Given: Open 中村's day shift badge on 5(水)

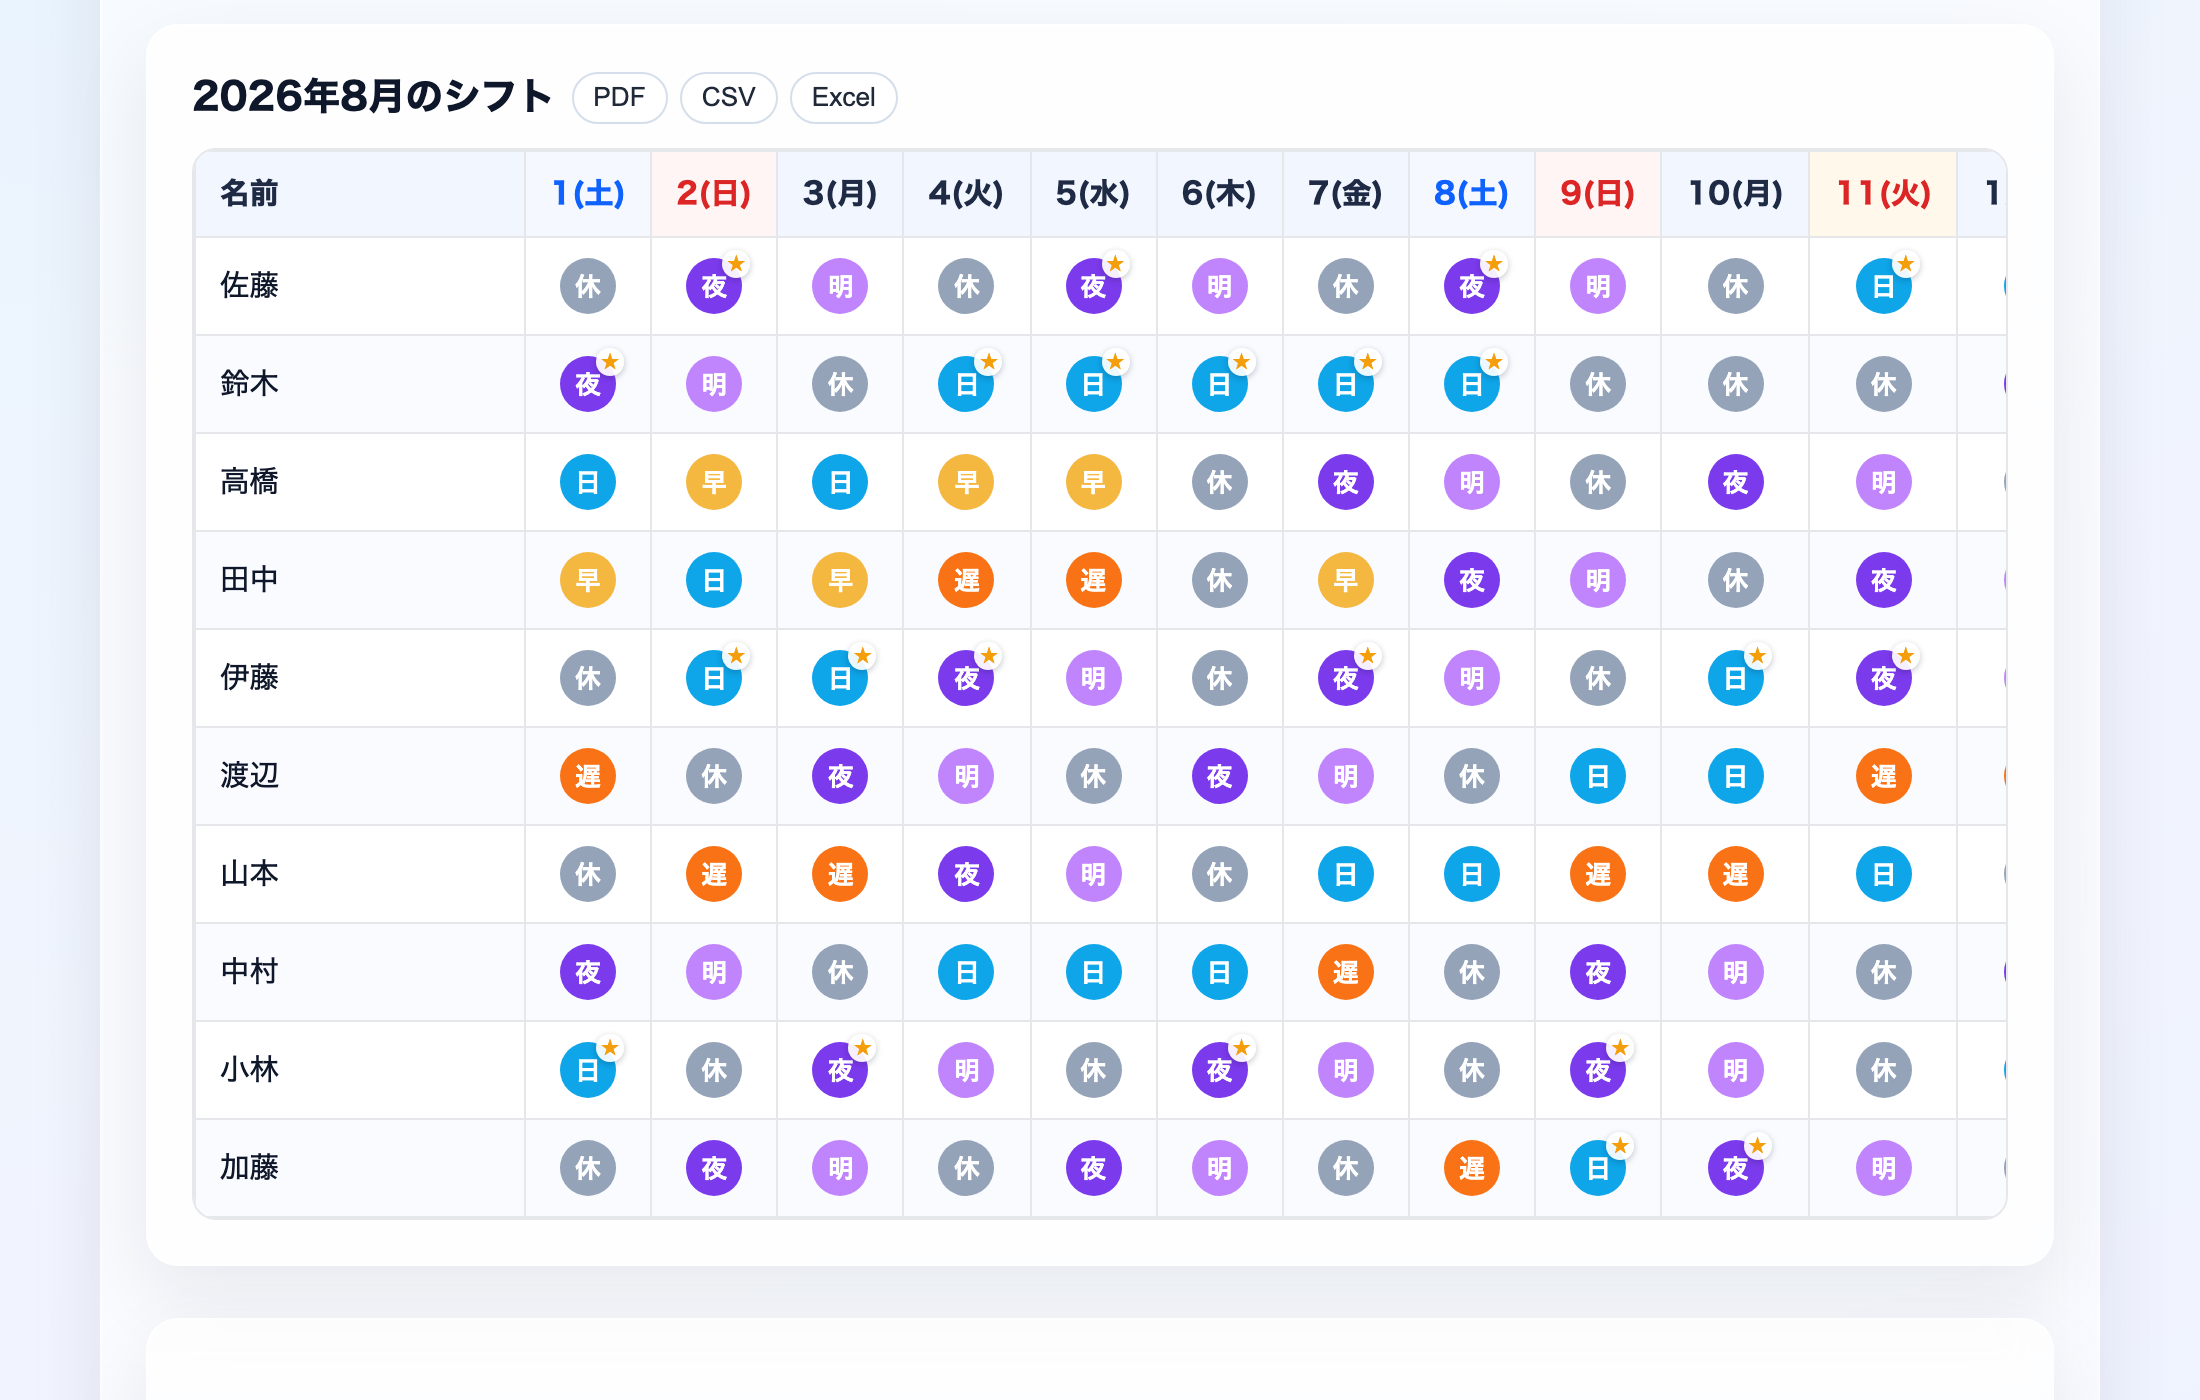Looking at the screenshot, I should 1093,972.
